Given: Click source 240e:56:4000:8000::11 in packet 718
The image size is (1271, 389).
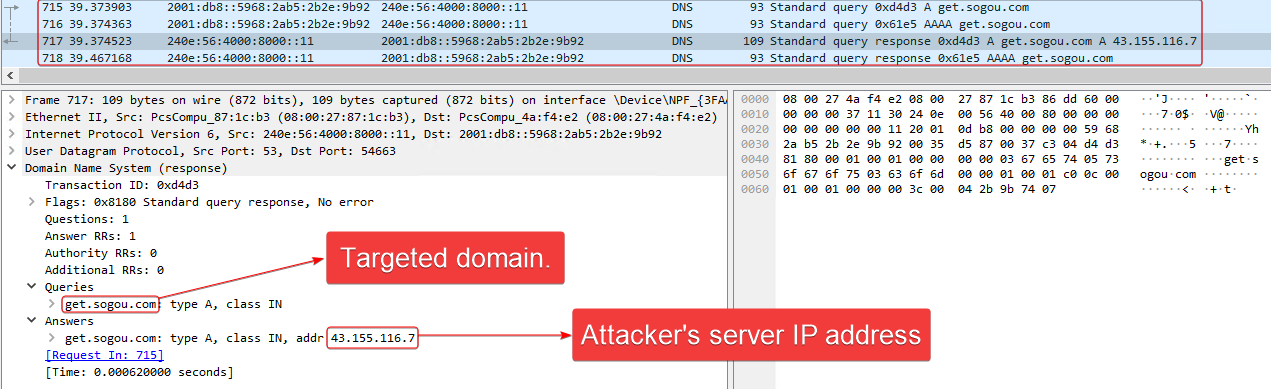Looking at the screenshot, I should tap(240, 58).
